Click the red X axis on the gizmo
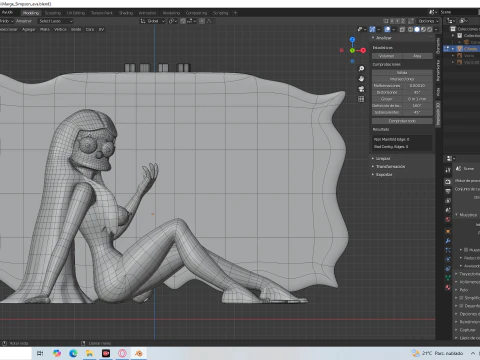 (363, 50)
